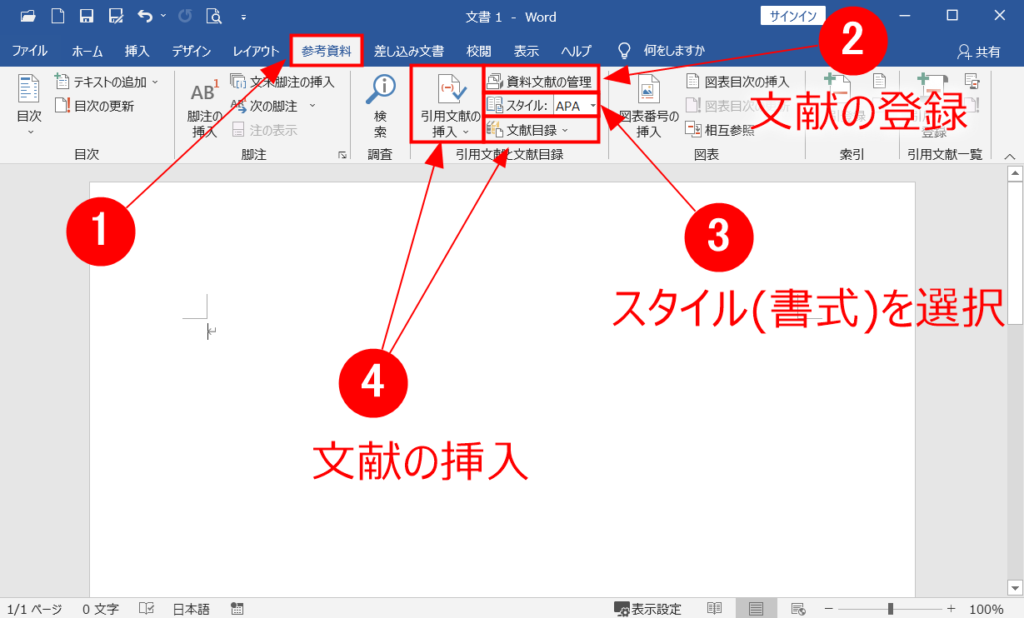Click the greyed redo icon
This screenshot has height=618, width=1024.
click(x=185, y=16)
